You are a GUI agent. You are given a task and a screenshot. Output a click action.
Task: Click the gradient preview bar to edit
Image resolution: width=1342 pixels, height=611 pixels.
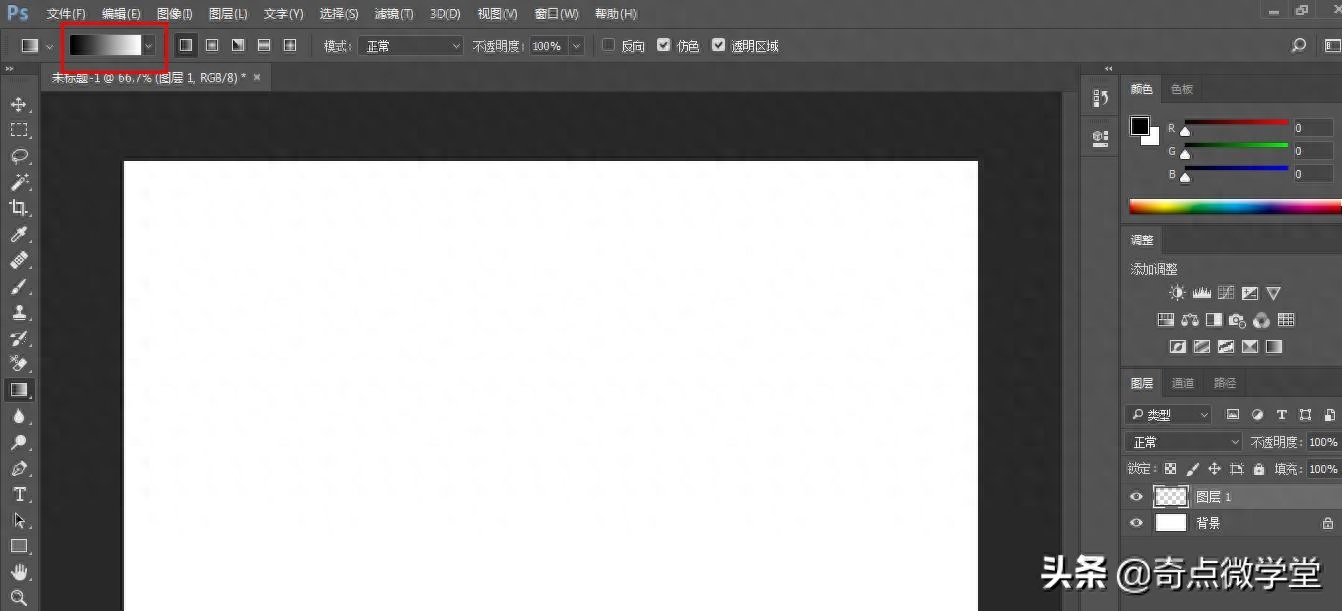point(105,46)
